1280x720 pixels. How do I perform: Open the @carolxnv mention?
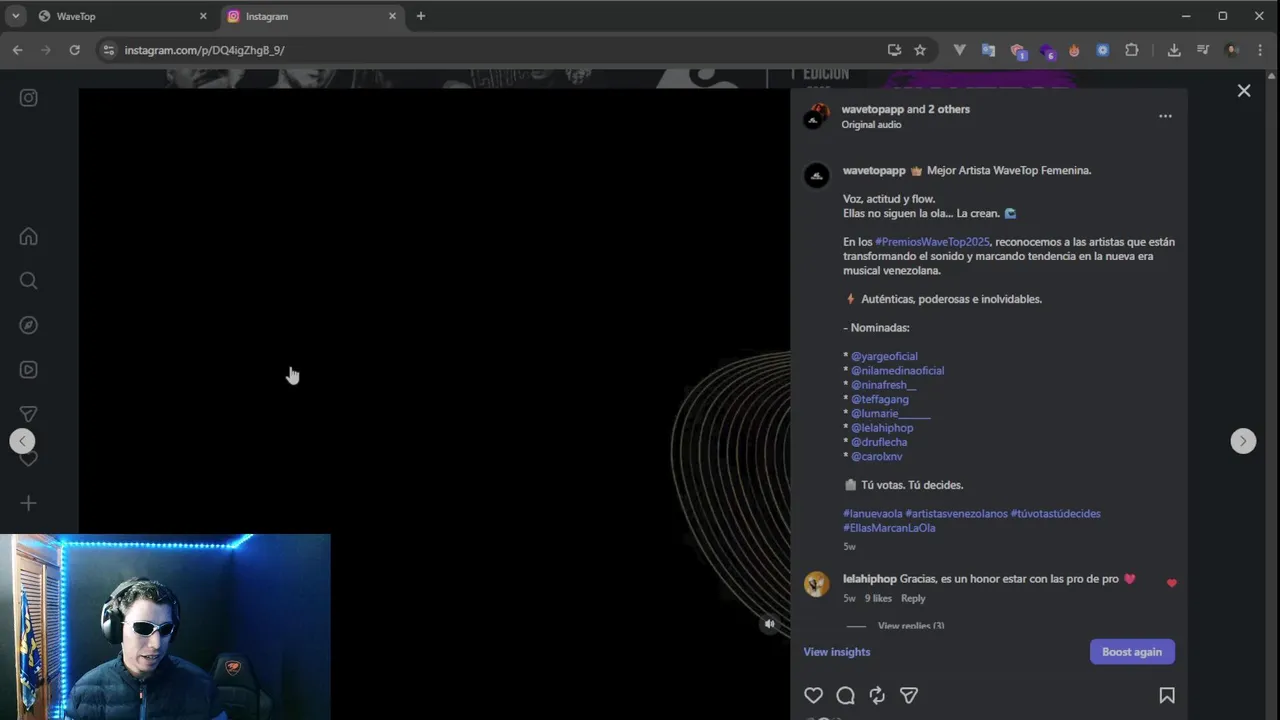877,457
